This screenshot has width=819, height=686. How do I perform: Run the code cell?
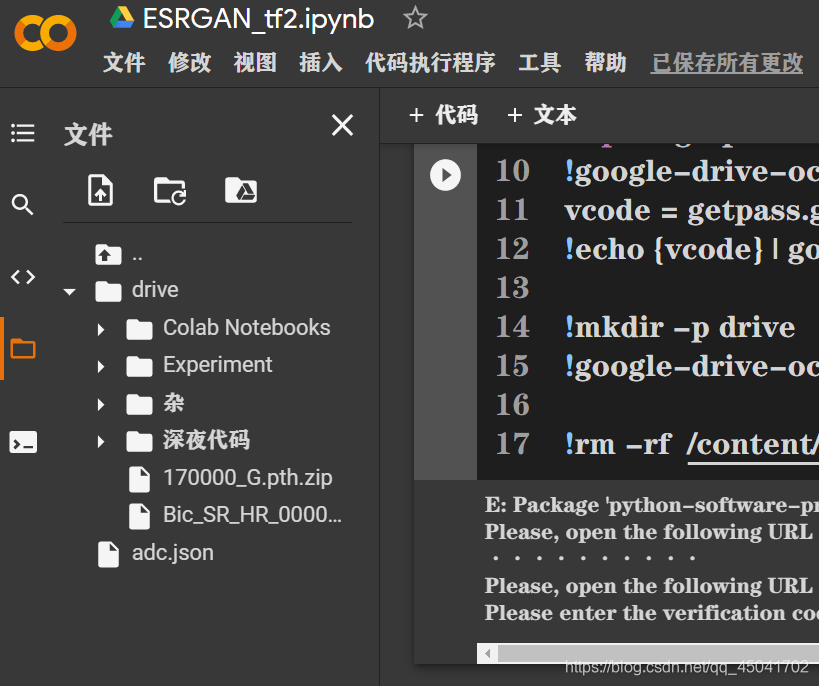click(446, 175)
